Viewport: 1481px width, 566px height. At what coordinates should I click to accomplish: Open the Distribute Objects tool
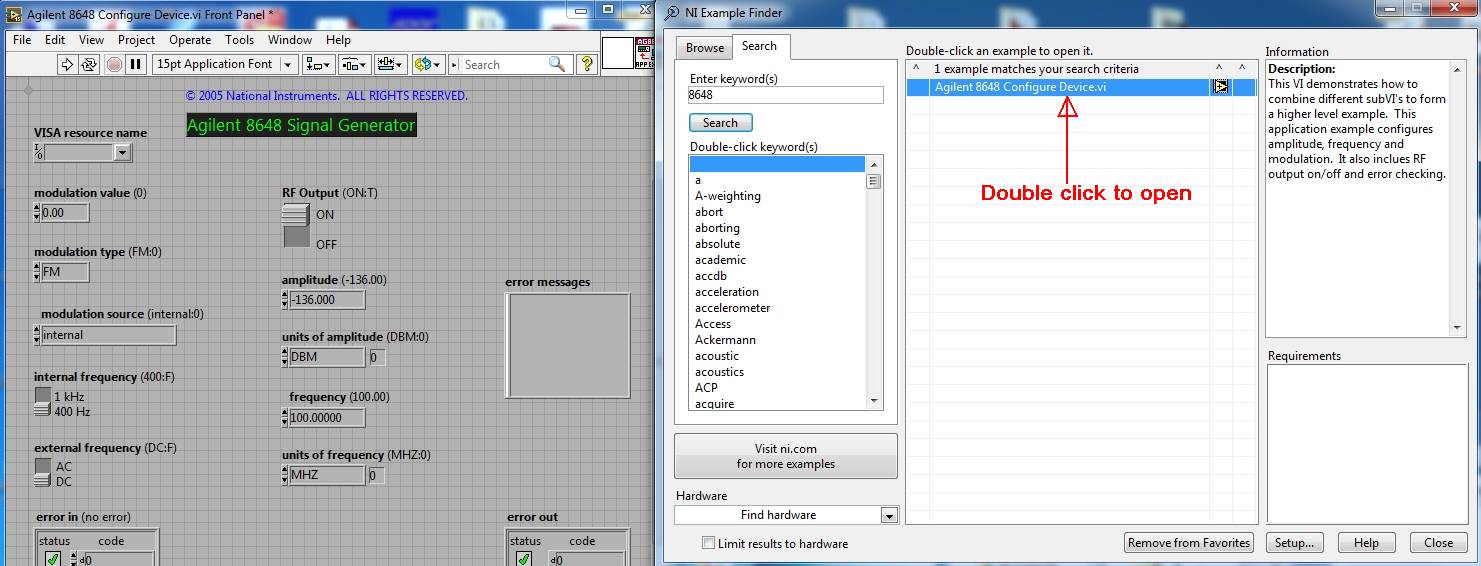(354, 64)
